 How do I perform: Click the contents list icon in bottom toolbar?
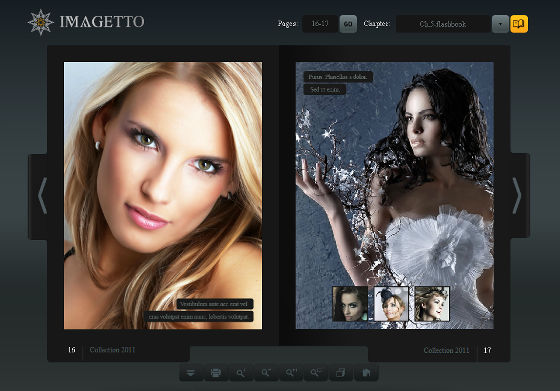(x=191, y=373)
